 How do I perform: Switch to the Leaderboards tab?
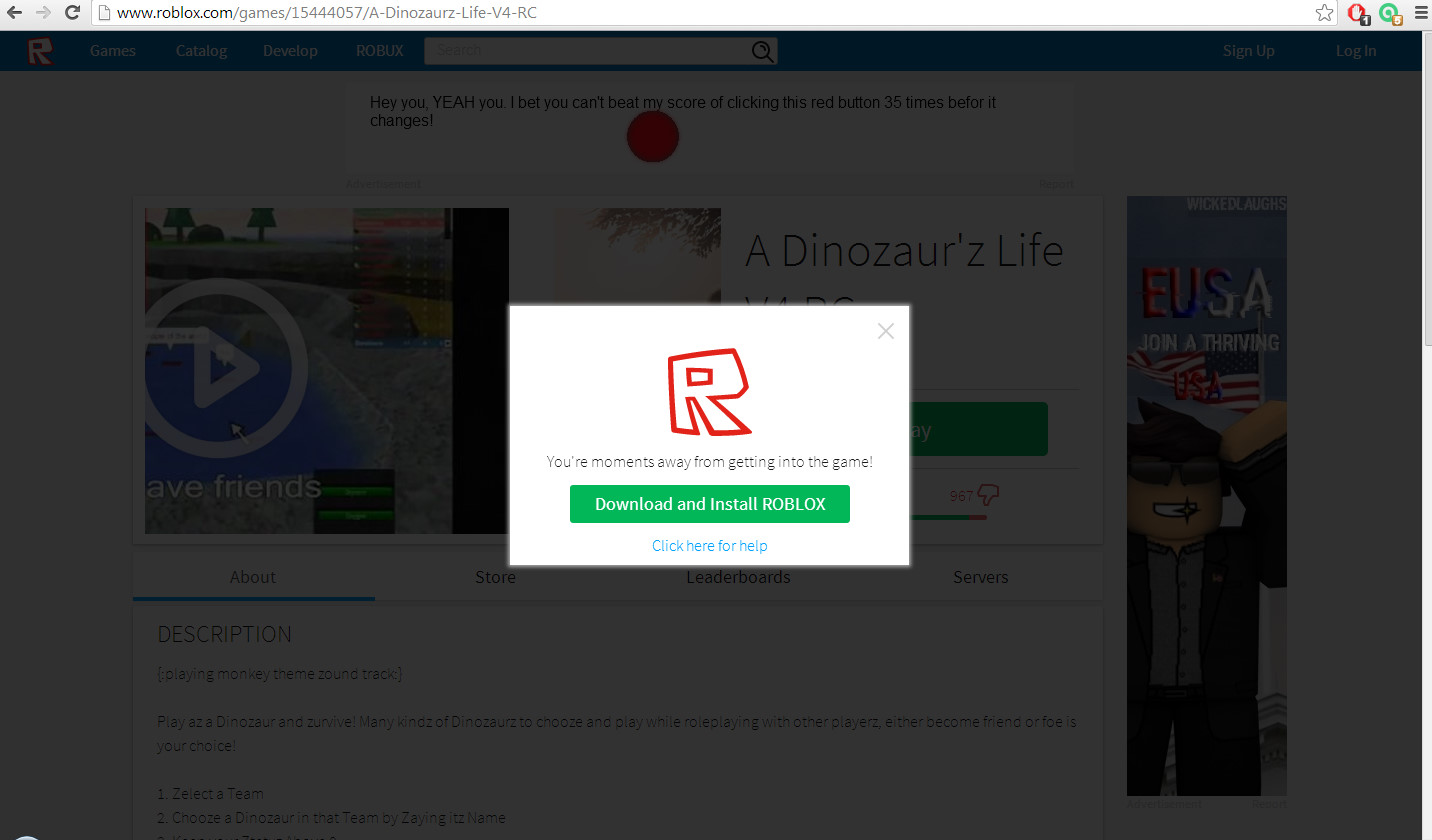coord(738,577)
